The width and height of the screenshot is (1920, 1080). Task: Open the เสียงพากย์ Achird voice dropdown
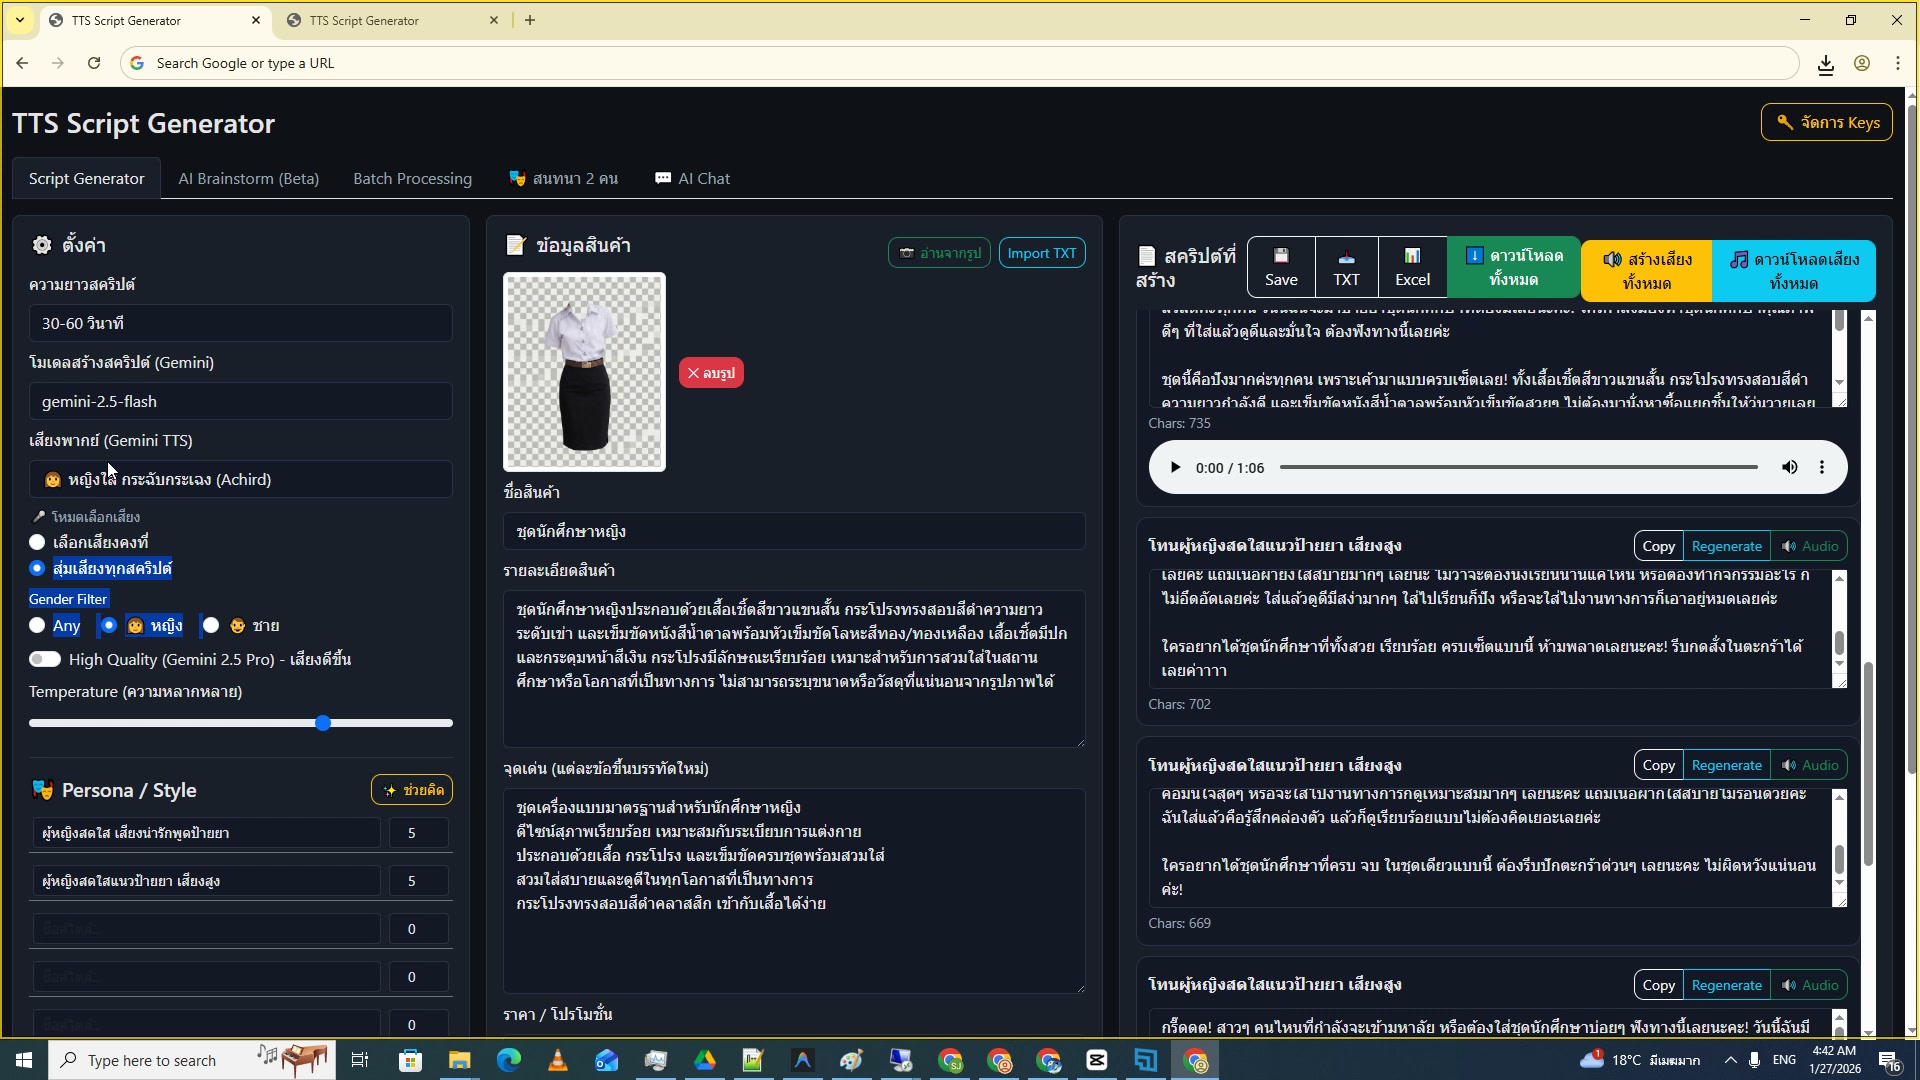pyautogui.click(x=240, y=480)
